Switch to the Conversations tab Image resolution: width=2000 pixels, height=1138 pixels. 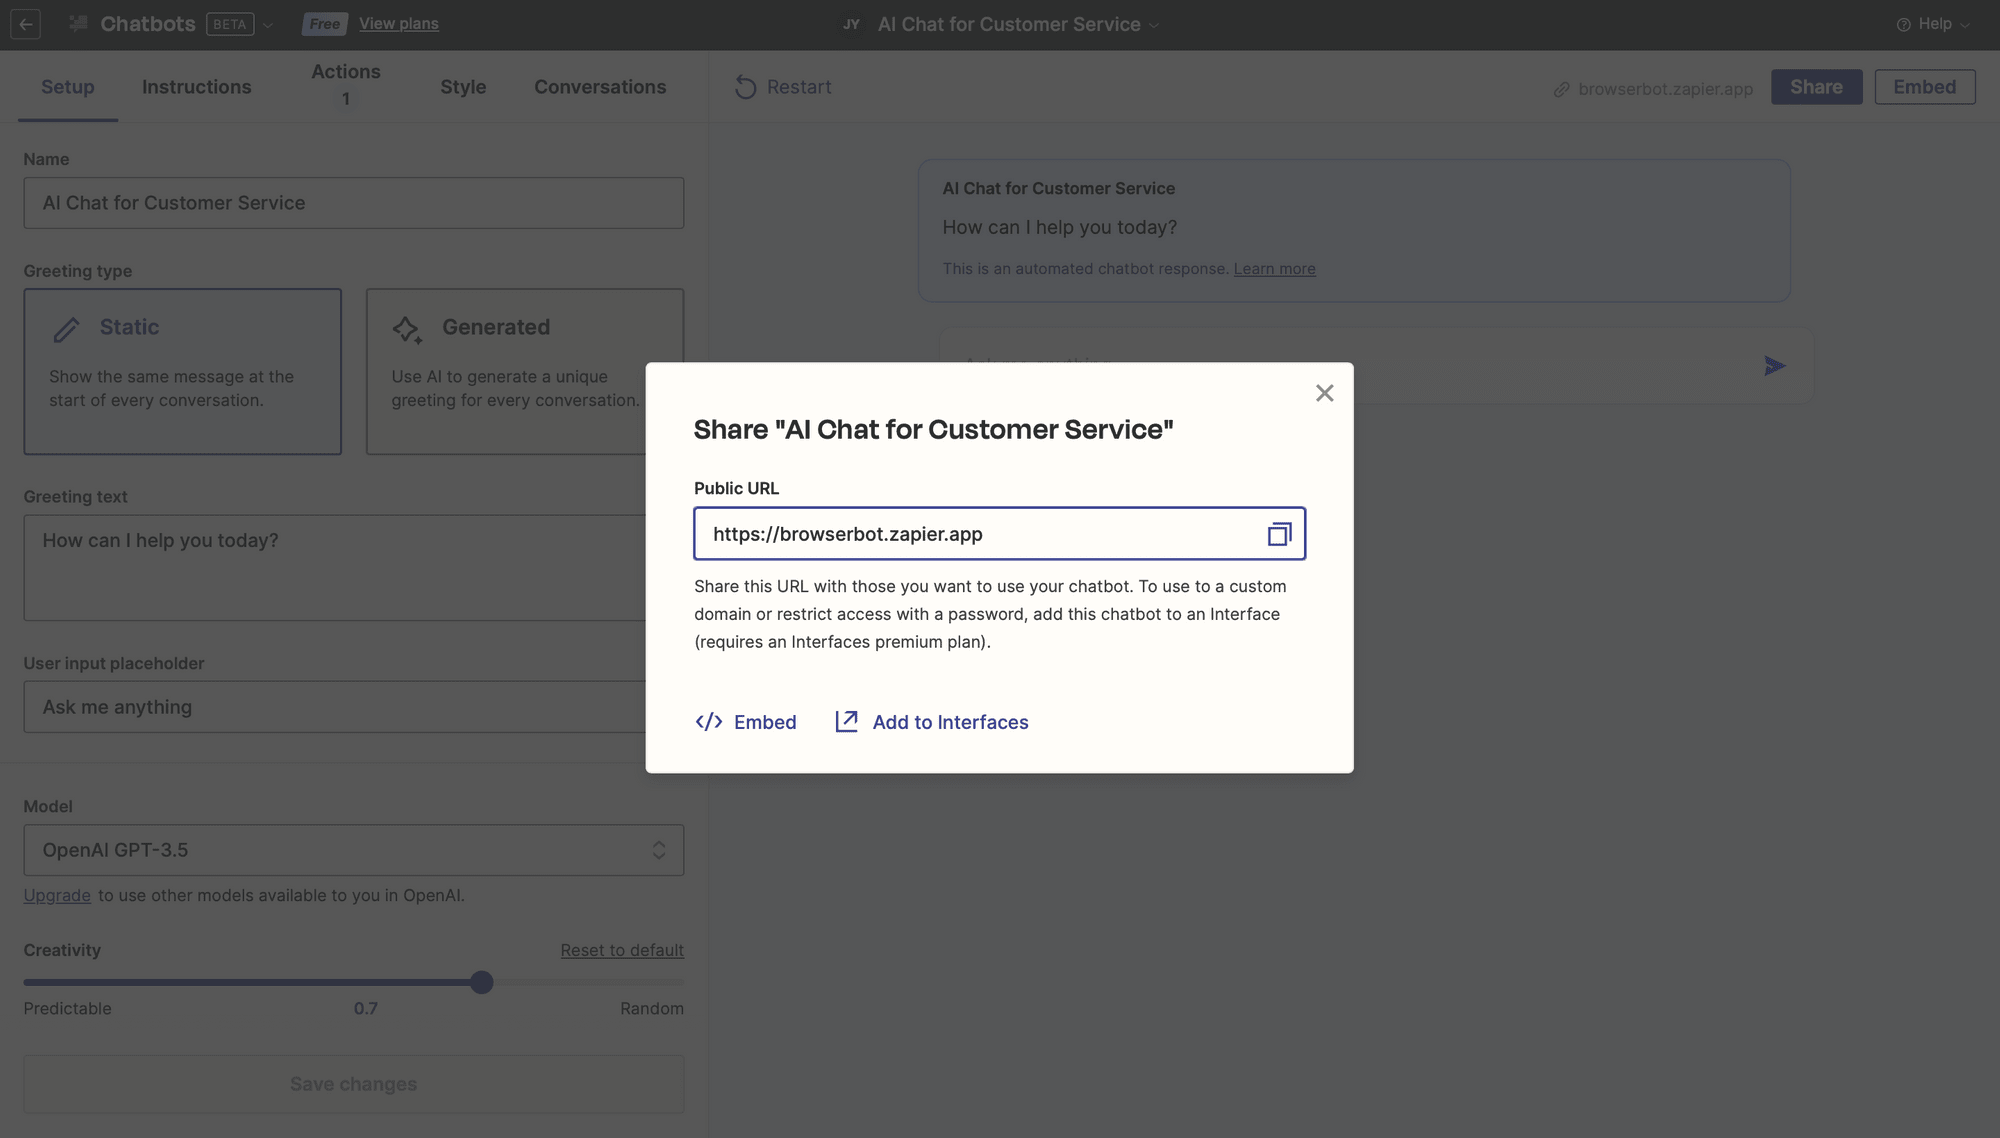(599, 87)
